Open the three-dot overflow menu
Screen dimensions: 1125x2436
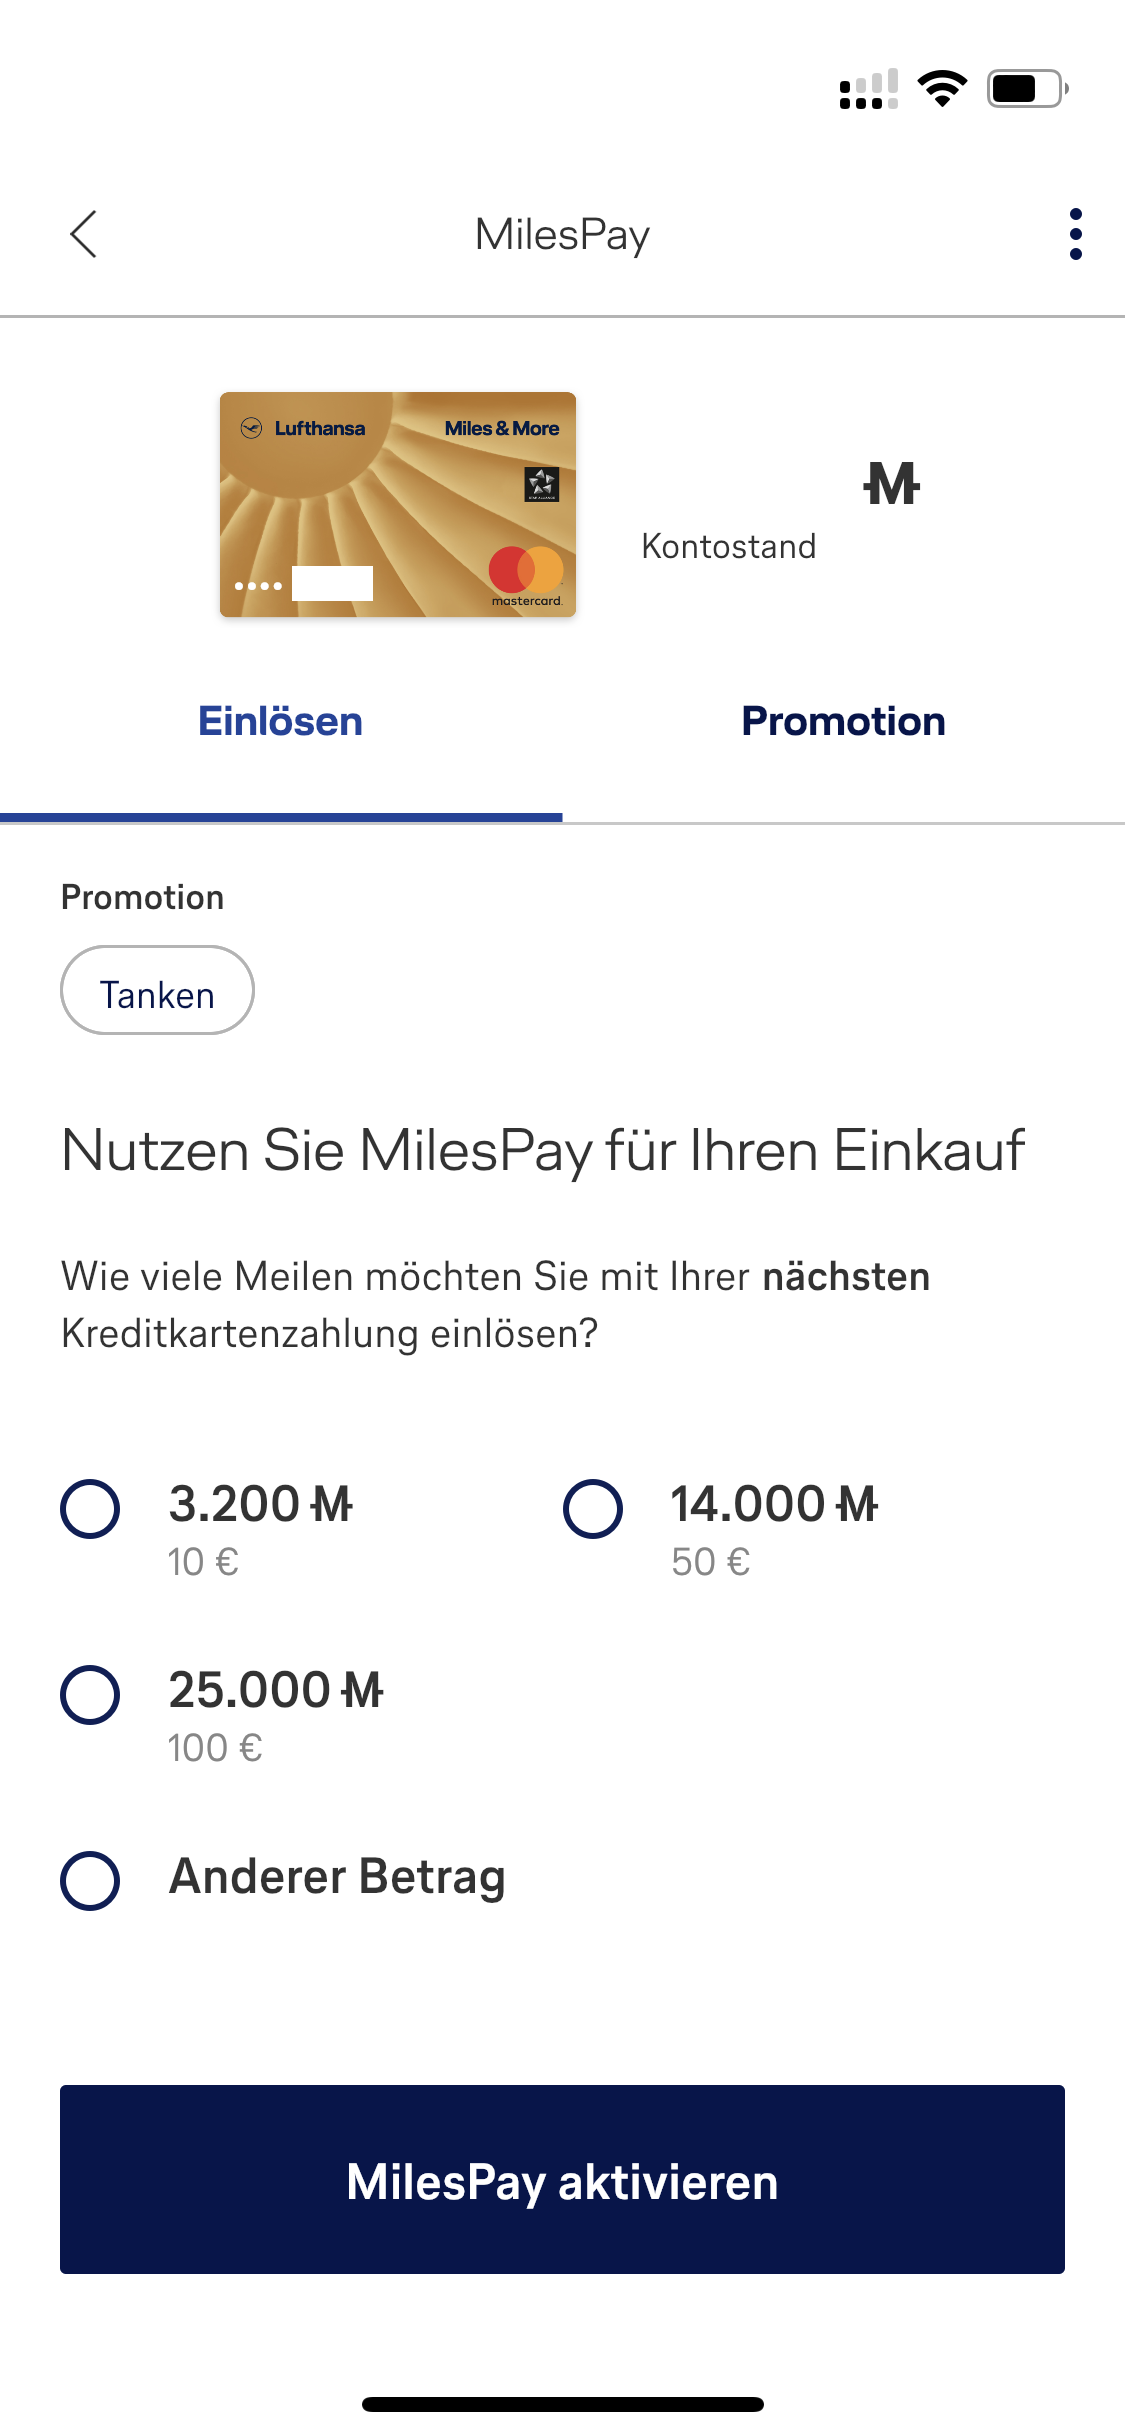(x=1075, y=234)
